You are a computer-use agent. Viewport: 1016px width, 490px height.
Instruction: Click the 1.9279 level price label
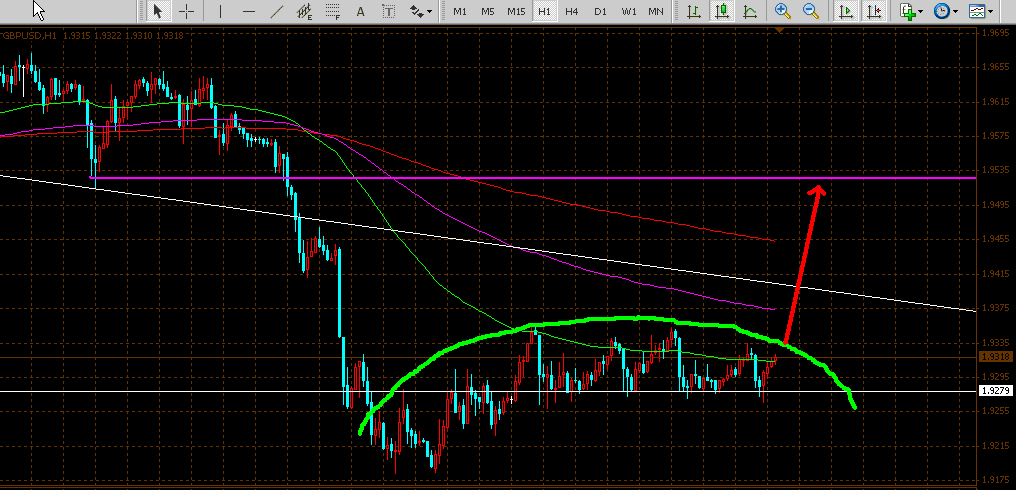[996, 391]
